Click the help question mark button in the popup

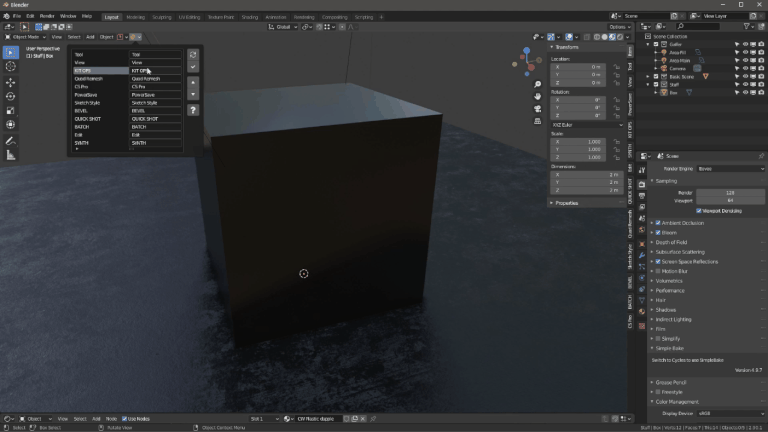pos(193,110)
